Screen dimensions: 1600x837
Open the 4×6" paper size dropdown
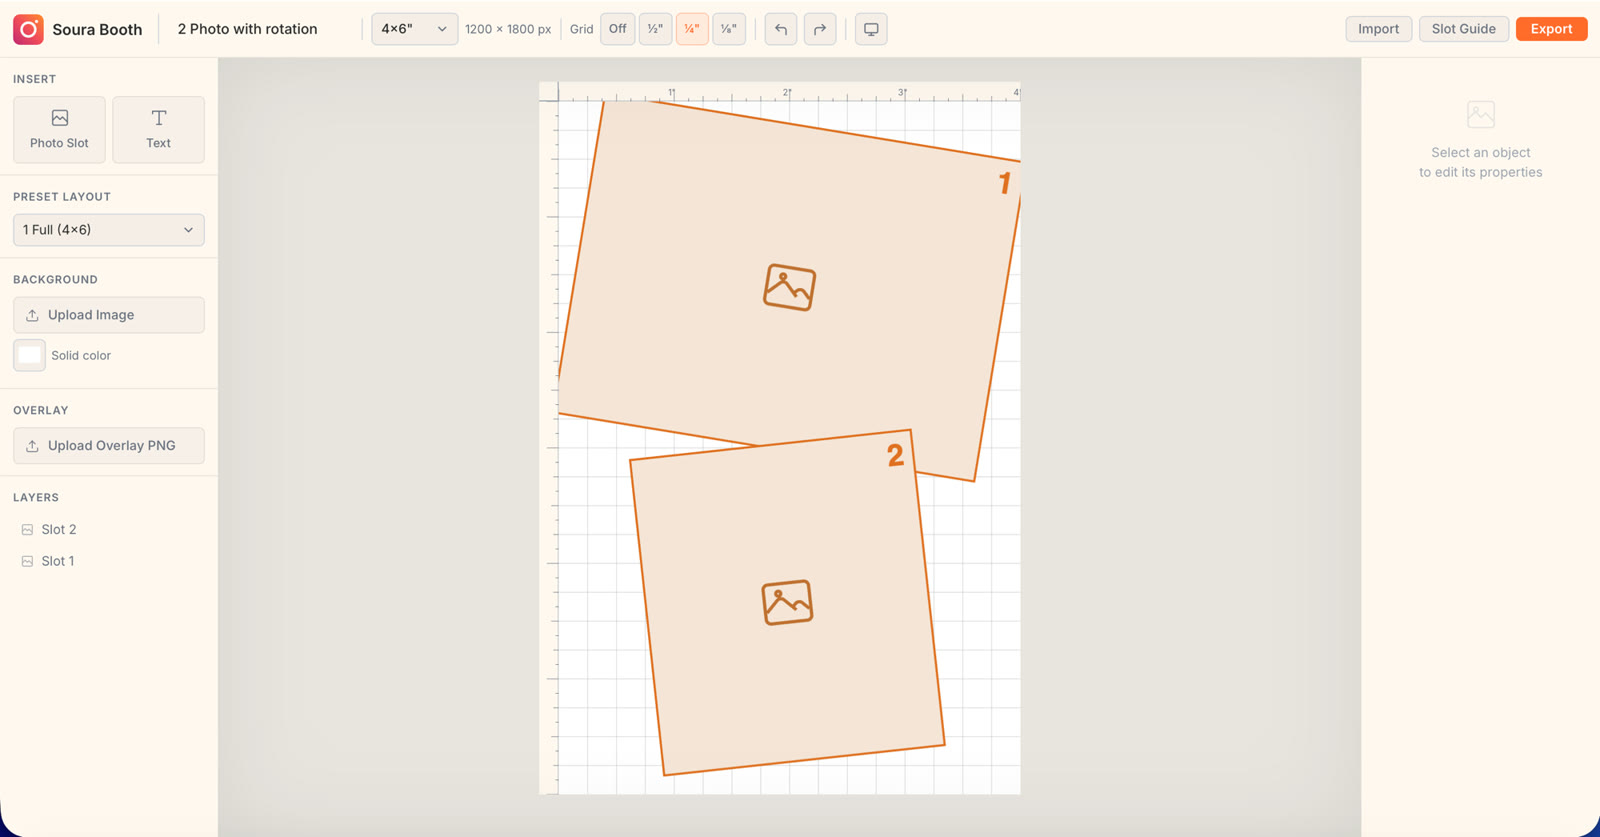[414, 29]
